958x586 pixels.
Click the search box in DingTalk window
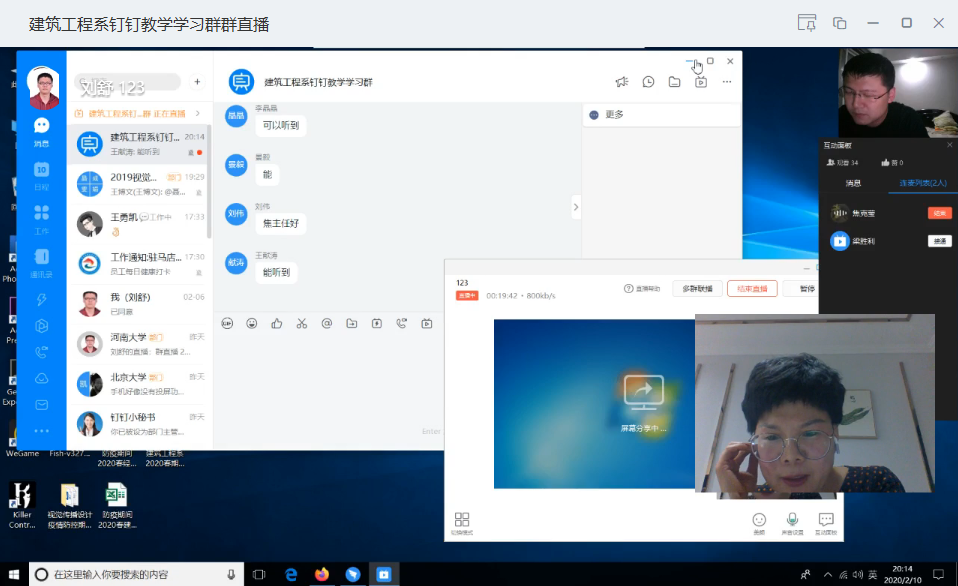click(128, 82)
